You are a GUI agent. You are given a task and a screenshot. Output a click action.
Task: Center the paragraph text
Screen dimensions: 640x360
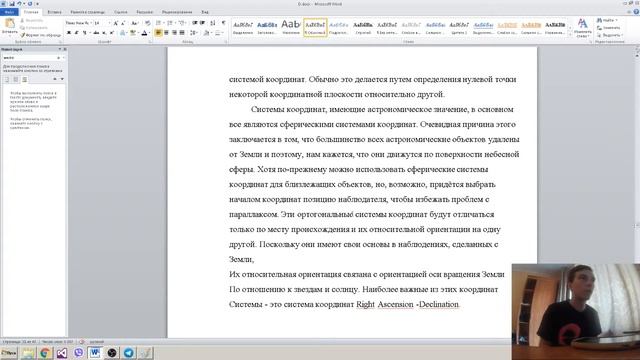pyautogui.click(x=166, y=33)
